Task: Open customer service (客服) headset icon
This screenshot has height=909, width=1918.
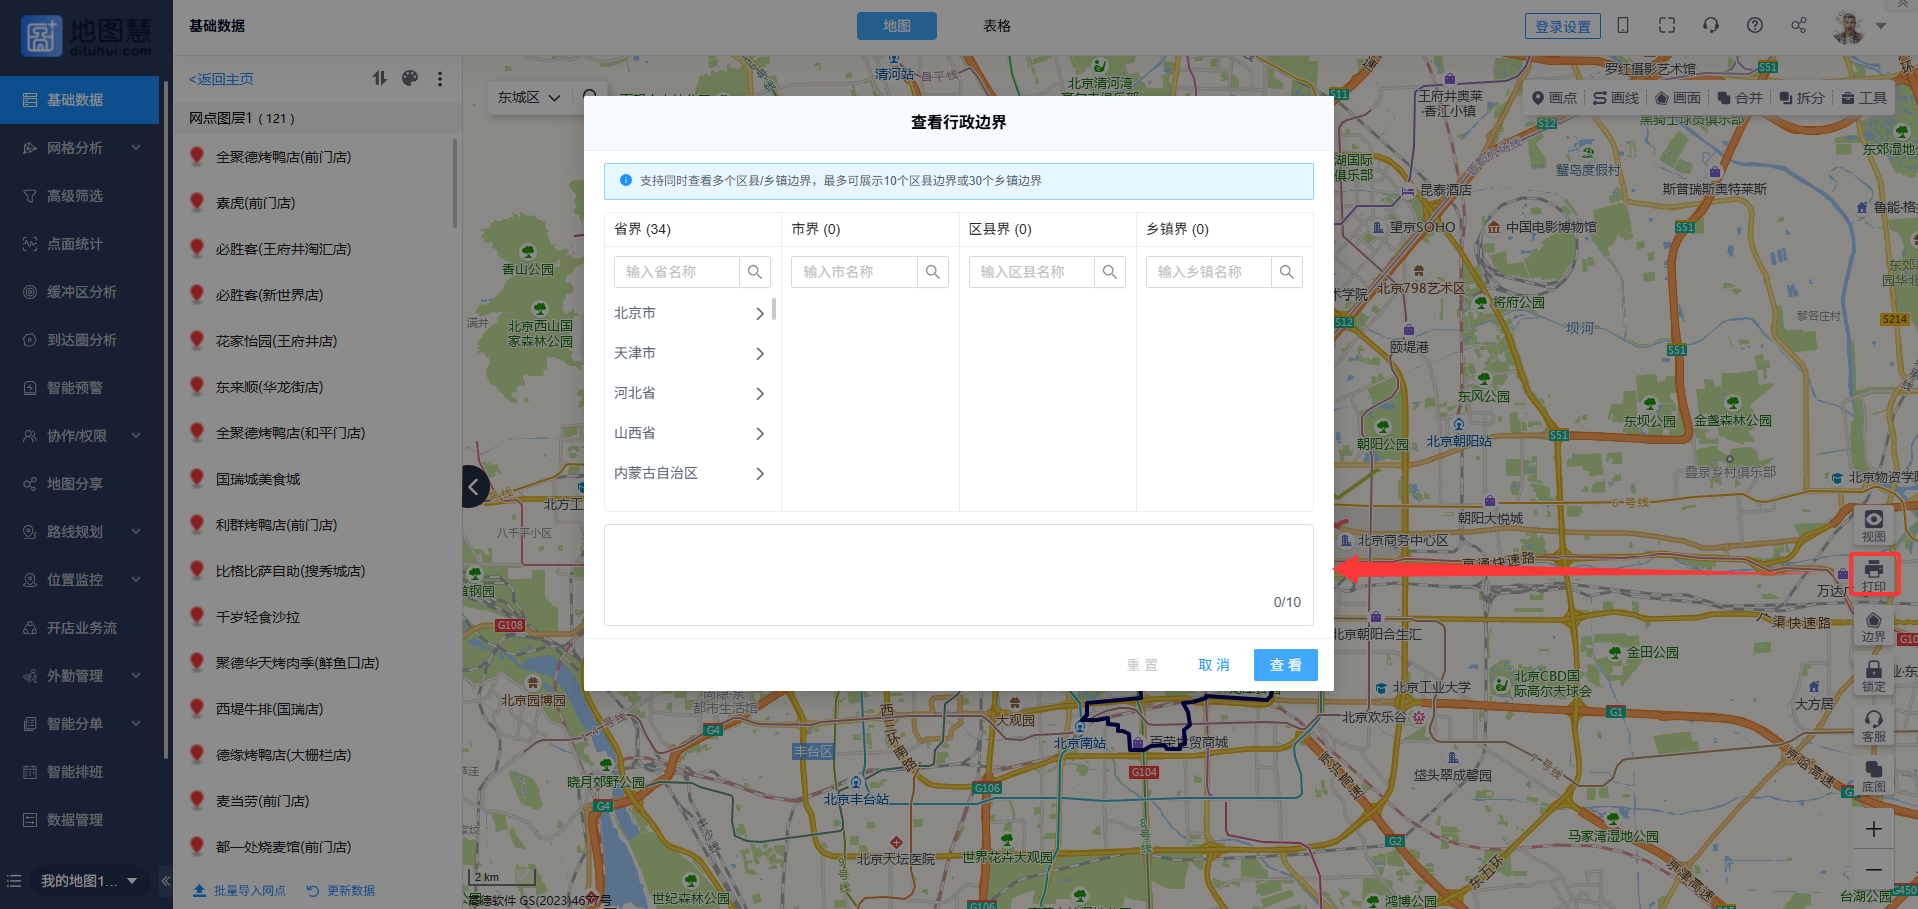Action: 1873,724
